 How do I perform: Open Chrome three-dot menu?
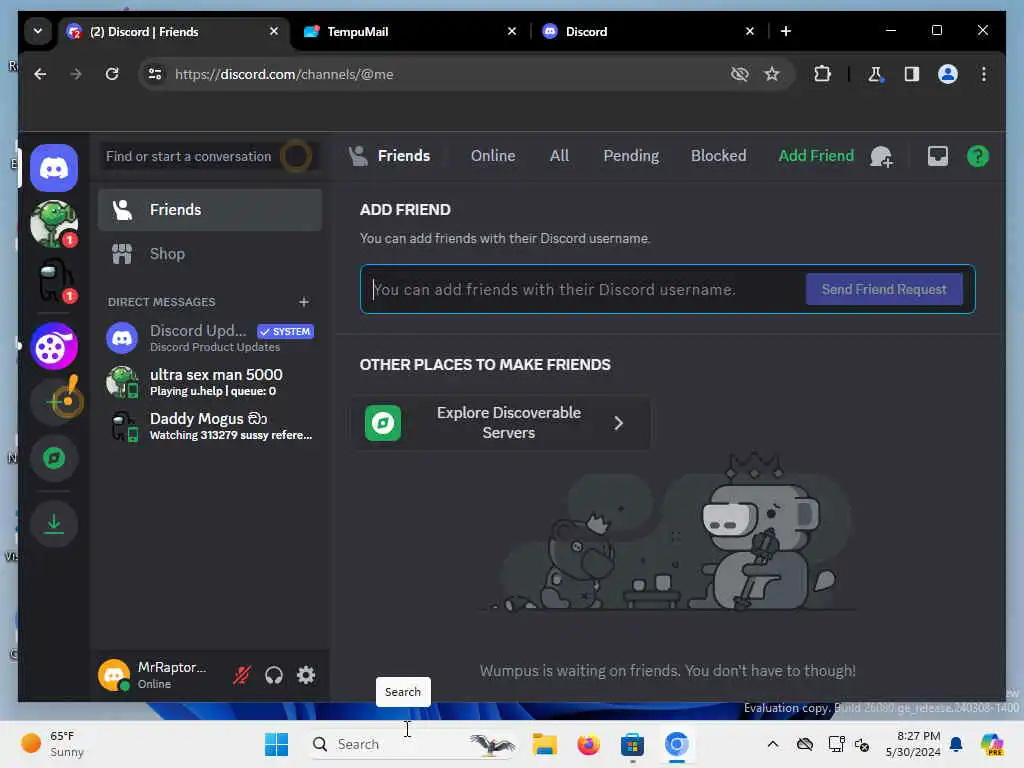pos(984,74)
